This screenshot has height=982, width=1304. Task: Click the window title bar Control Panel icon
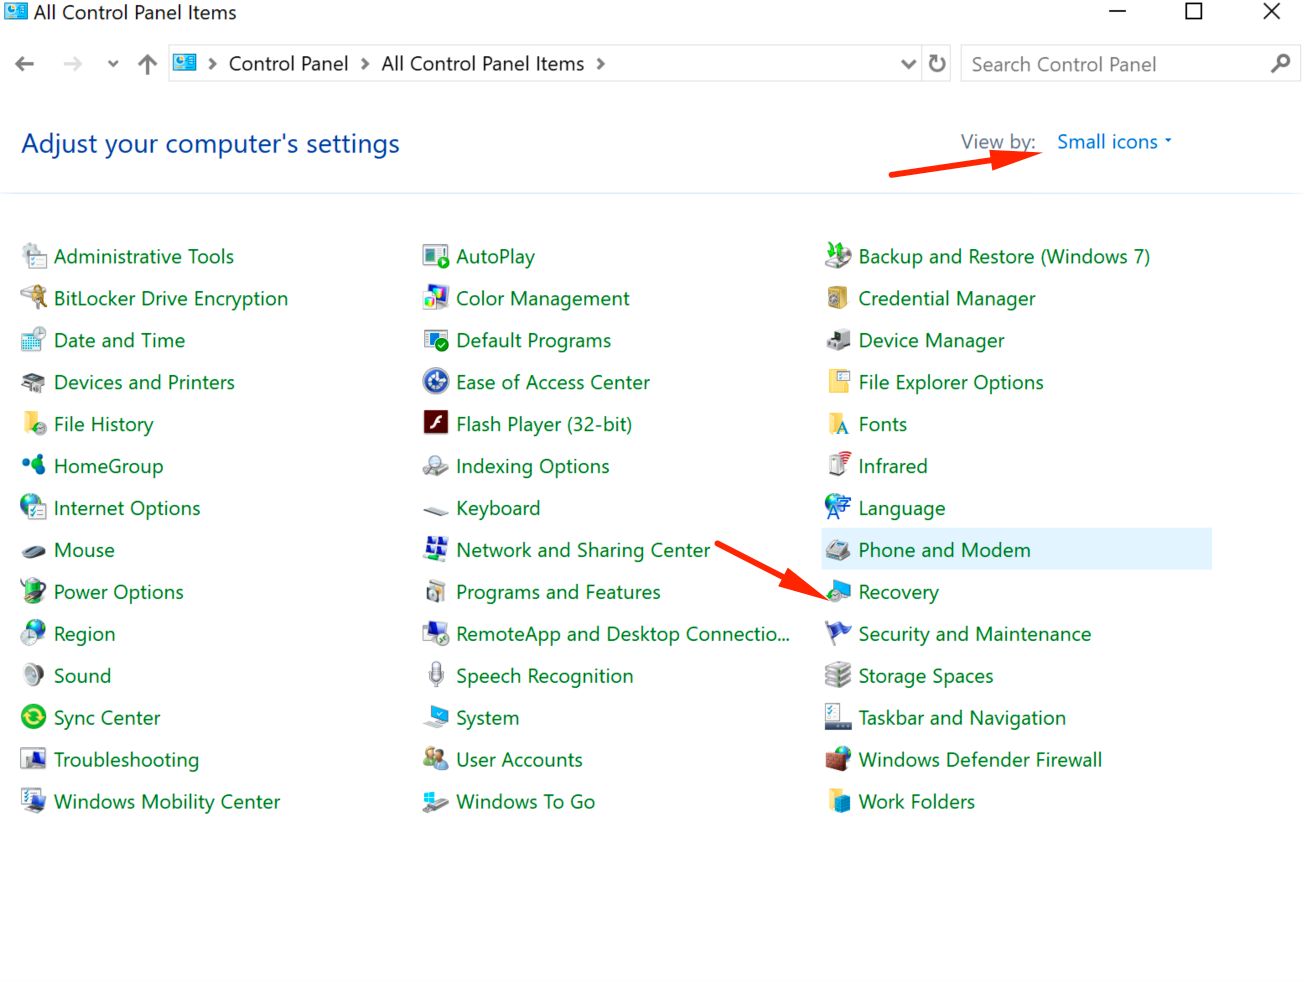(x=16, y=12)
